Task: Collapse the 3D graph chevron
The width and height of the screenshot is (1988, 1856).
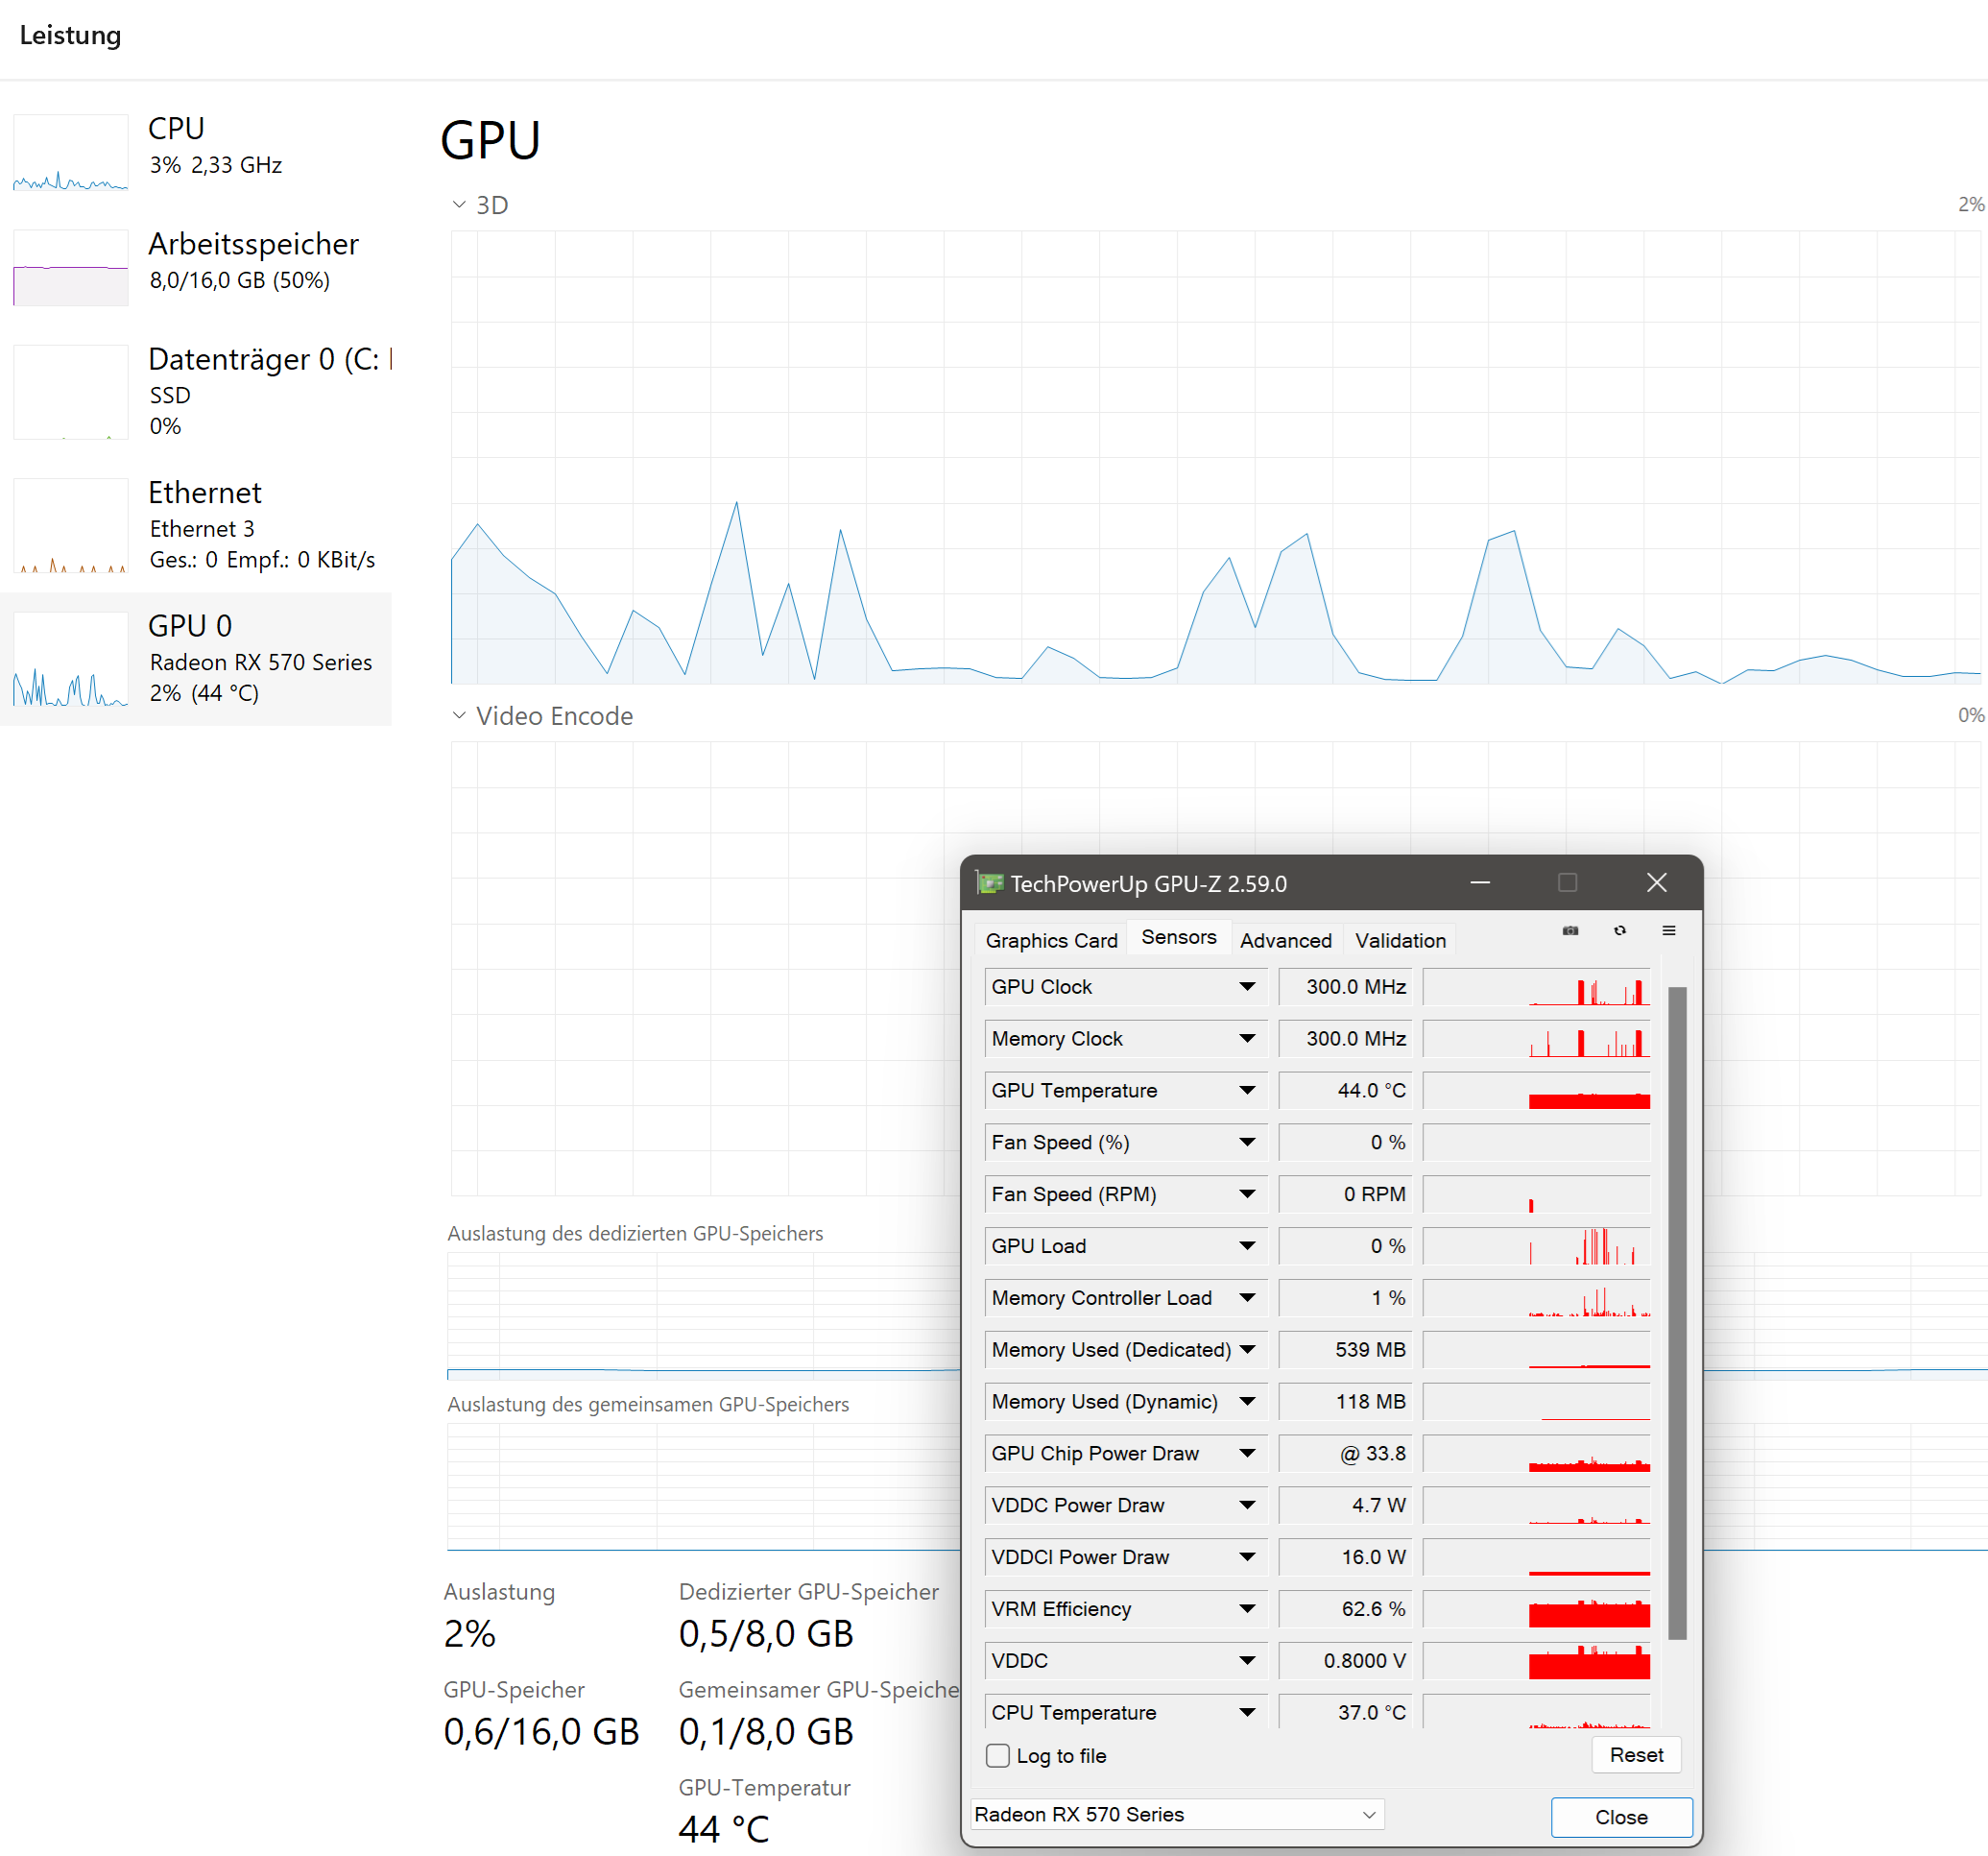Action: click(459, 205)
